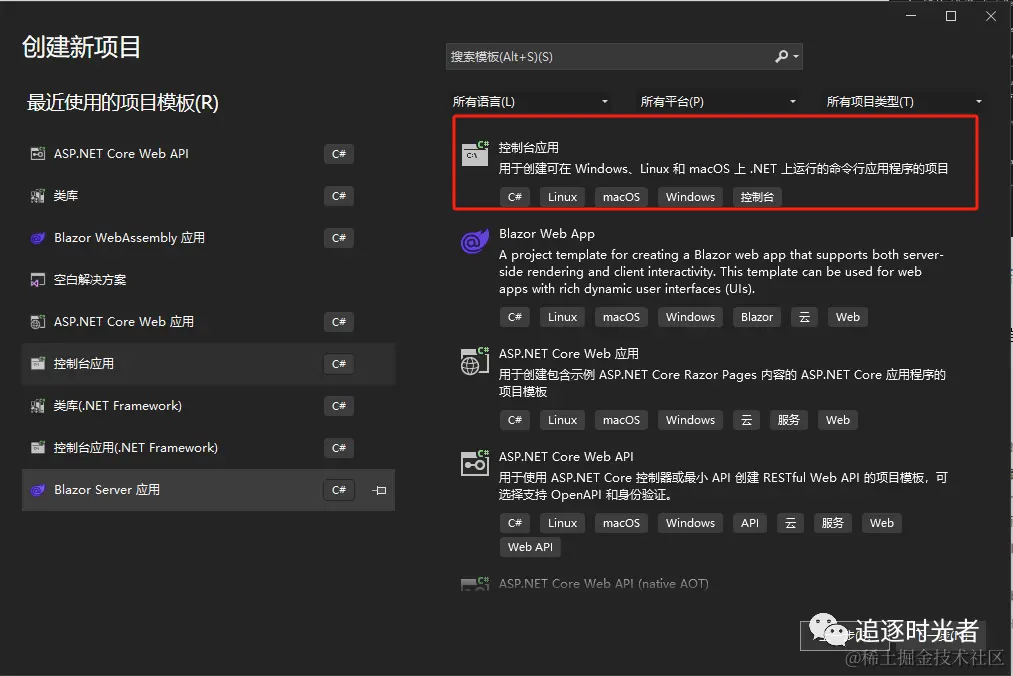Click the 控制台 tag on console template
Screen dimensions: 1013x676
pos(757,197)
